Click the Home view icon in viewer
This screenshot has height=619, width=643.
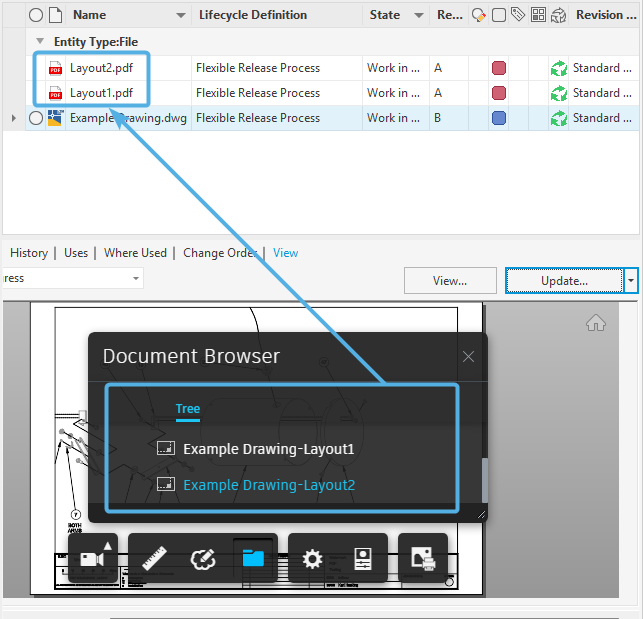596,323
